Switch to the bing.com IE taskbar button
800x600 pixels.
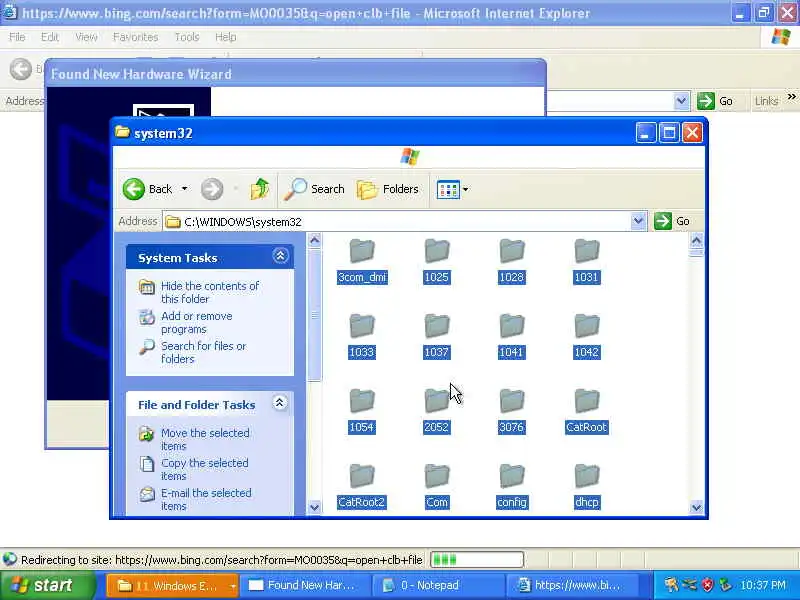coord(570,586)
